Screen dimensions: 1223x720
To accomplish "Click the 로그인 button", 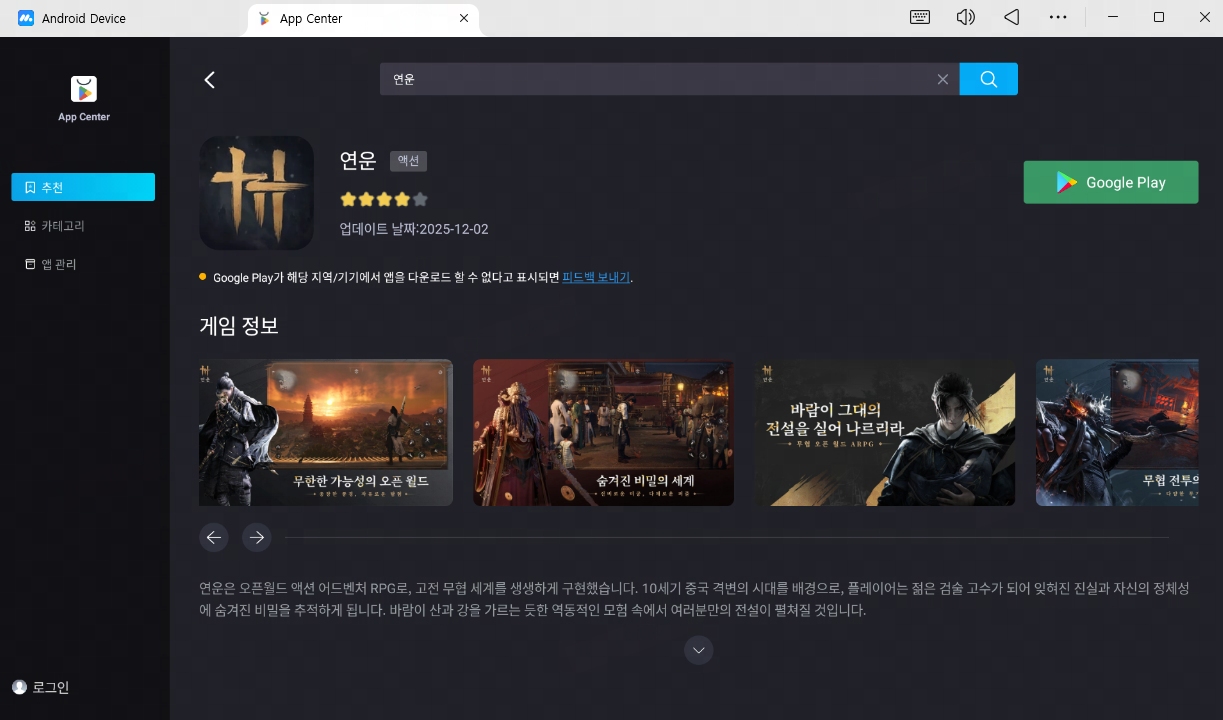I will [41, 687].
